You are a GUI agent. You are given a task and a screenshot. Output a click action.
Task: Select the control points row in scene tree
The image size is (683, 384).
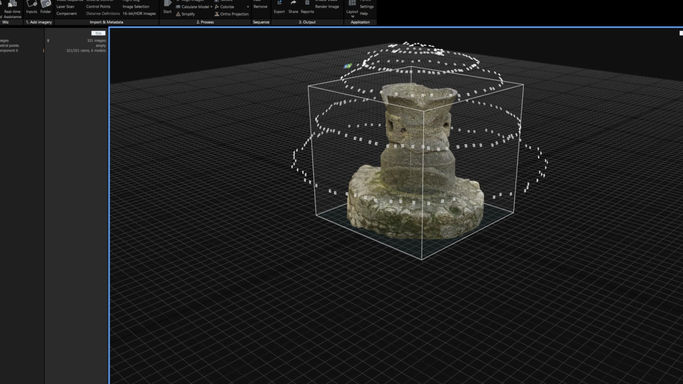coord(10,46)
